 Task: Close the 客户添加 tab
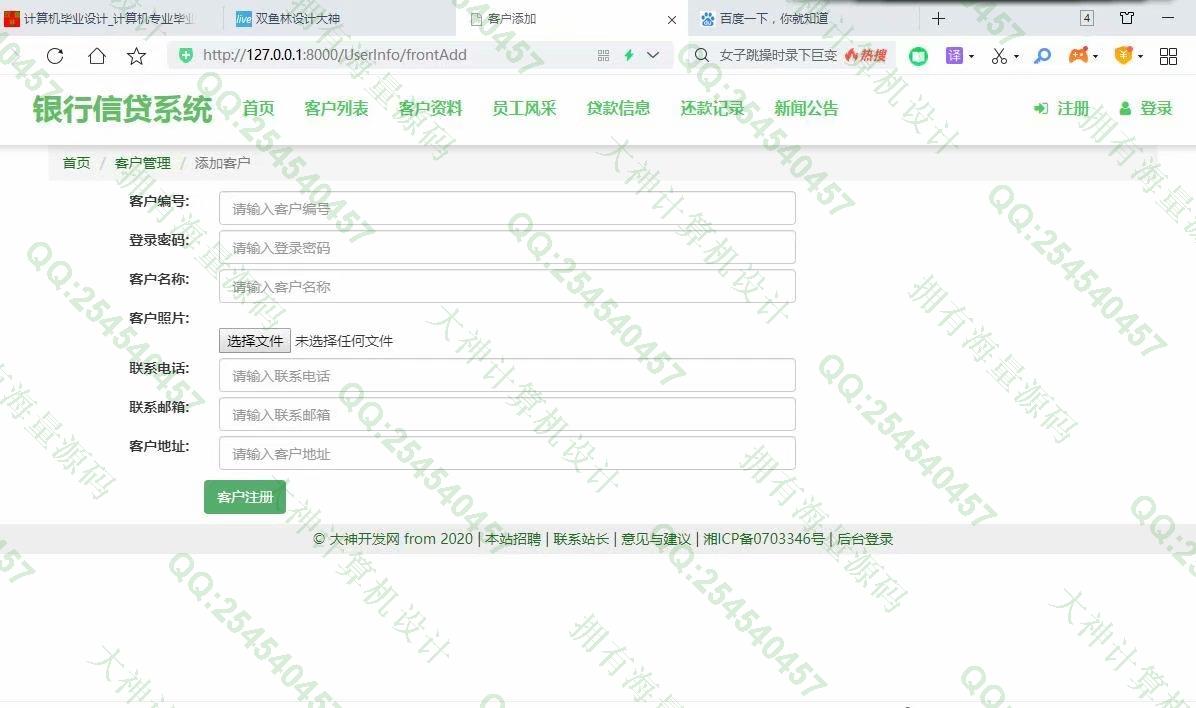671,20
